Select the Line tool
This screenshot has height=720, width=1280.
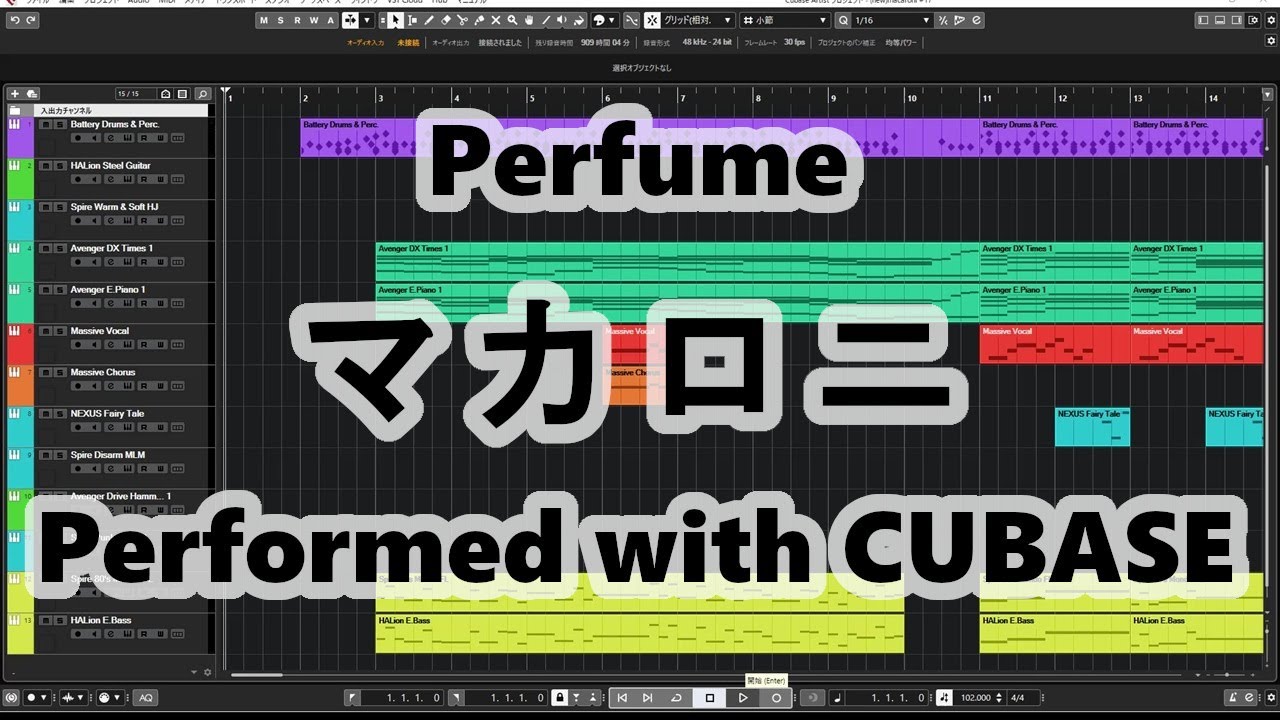(x=546, y=20)
